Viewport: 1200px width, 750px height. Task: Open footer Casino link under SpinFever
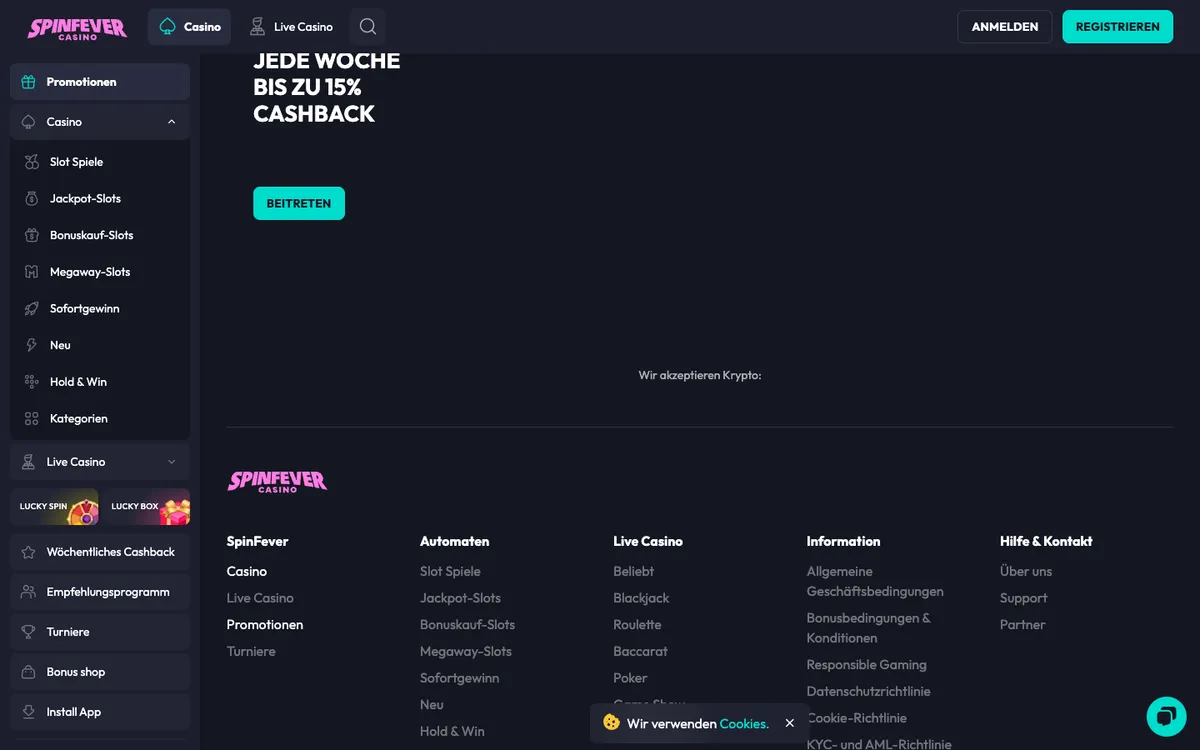(x=247, y=571)
